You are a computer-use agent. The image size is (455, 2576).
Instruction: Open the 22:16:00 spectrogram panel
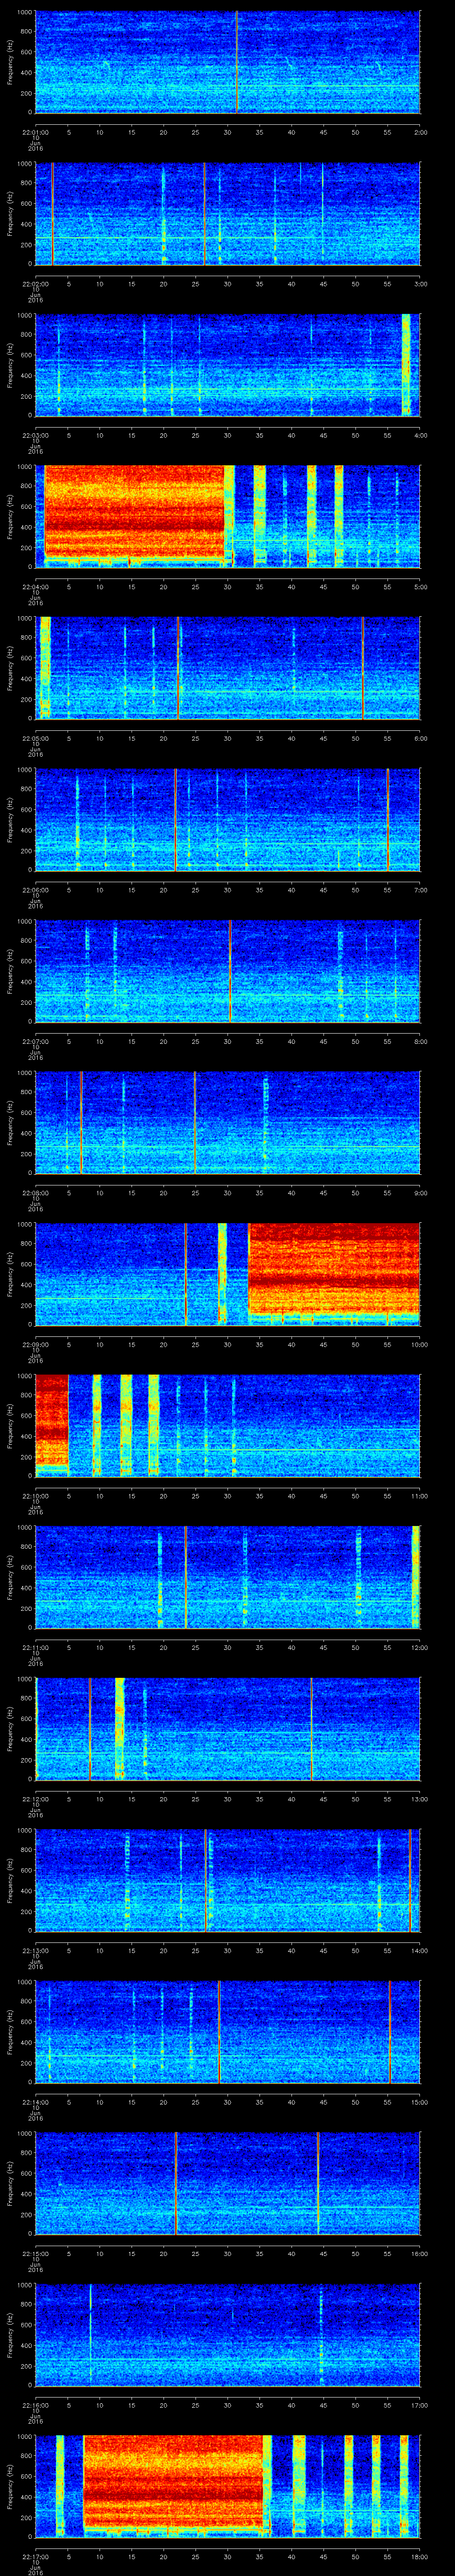228,2334
